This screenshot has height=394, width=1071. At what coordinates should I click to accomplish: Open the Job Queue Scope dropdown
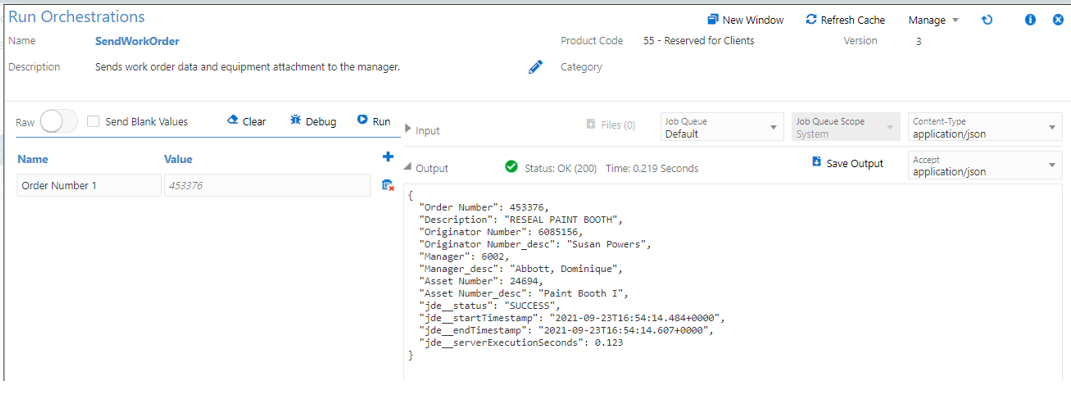tap(845, 127)
